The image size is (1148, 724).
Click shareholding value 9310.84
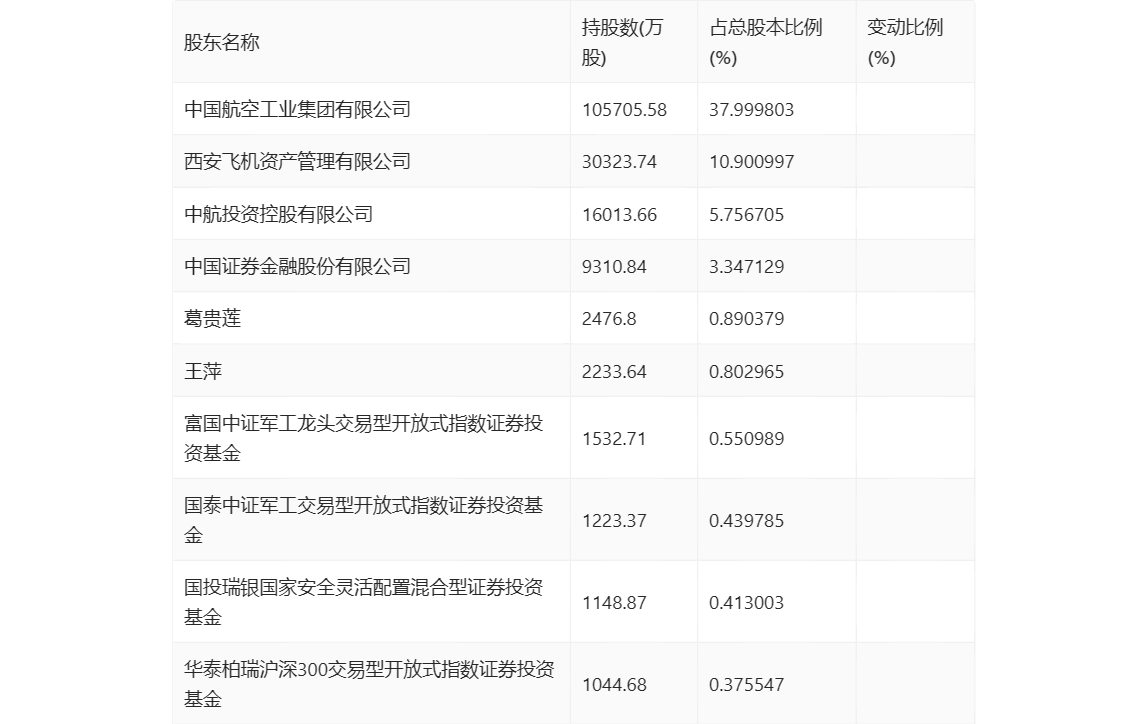click(x=614, y=266)
